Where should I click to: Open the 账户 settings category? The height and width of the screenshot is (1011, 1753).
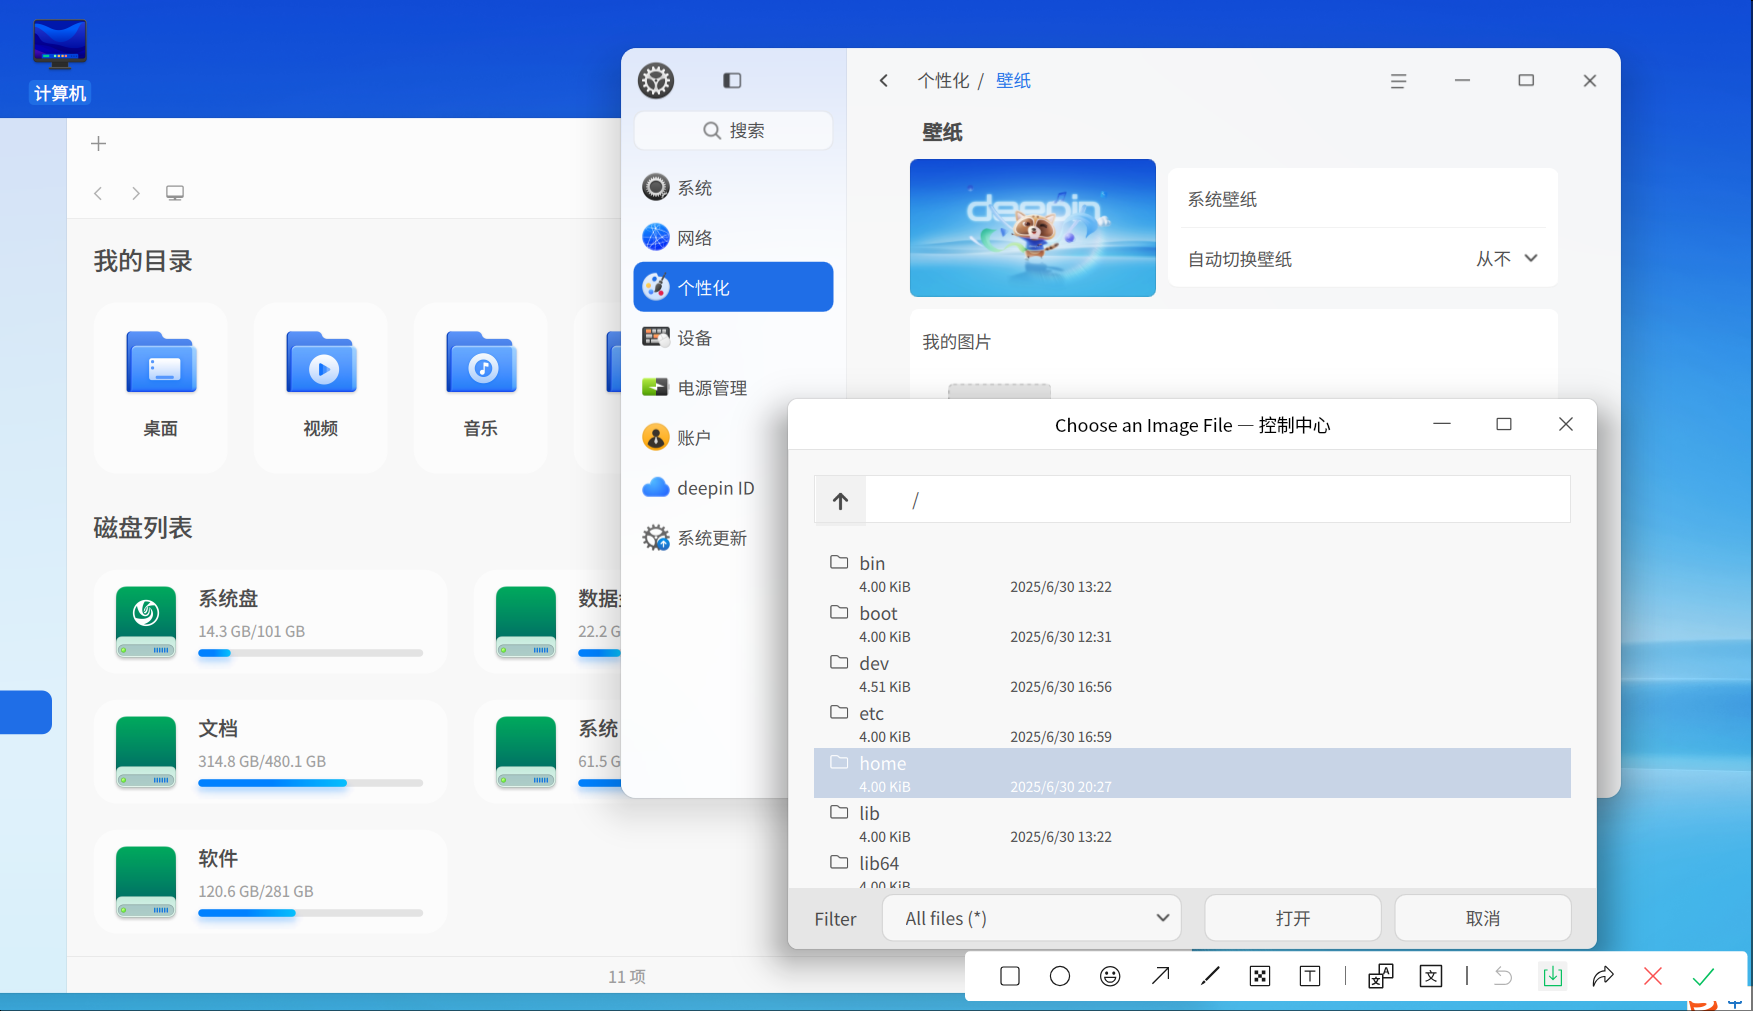pyautogui.click(x=733, y=438)
